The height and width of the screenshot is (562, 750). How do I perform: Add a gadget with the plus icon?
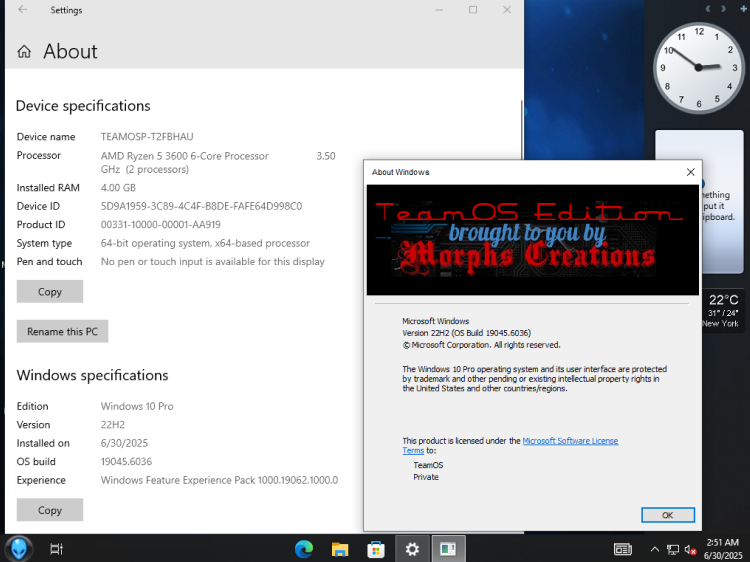click(744, 9)
